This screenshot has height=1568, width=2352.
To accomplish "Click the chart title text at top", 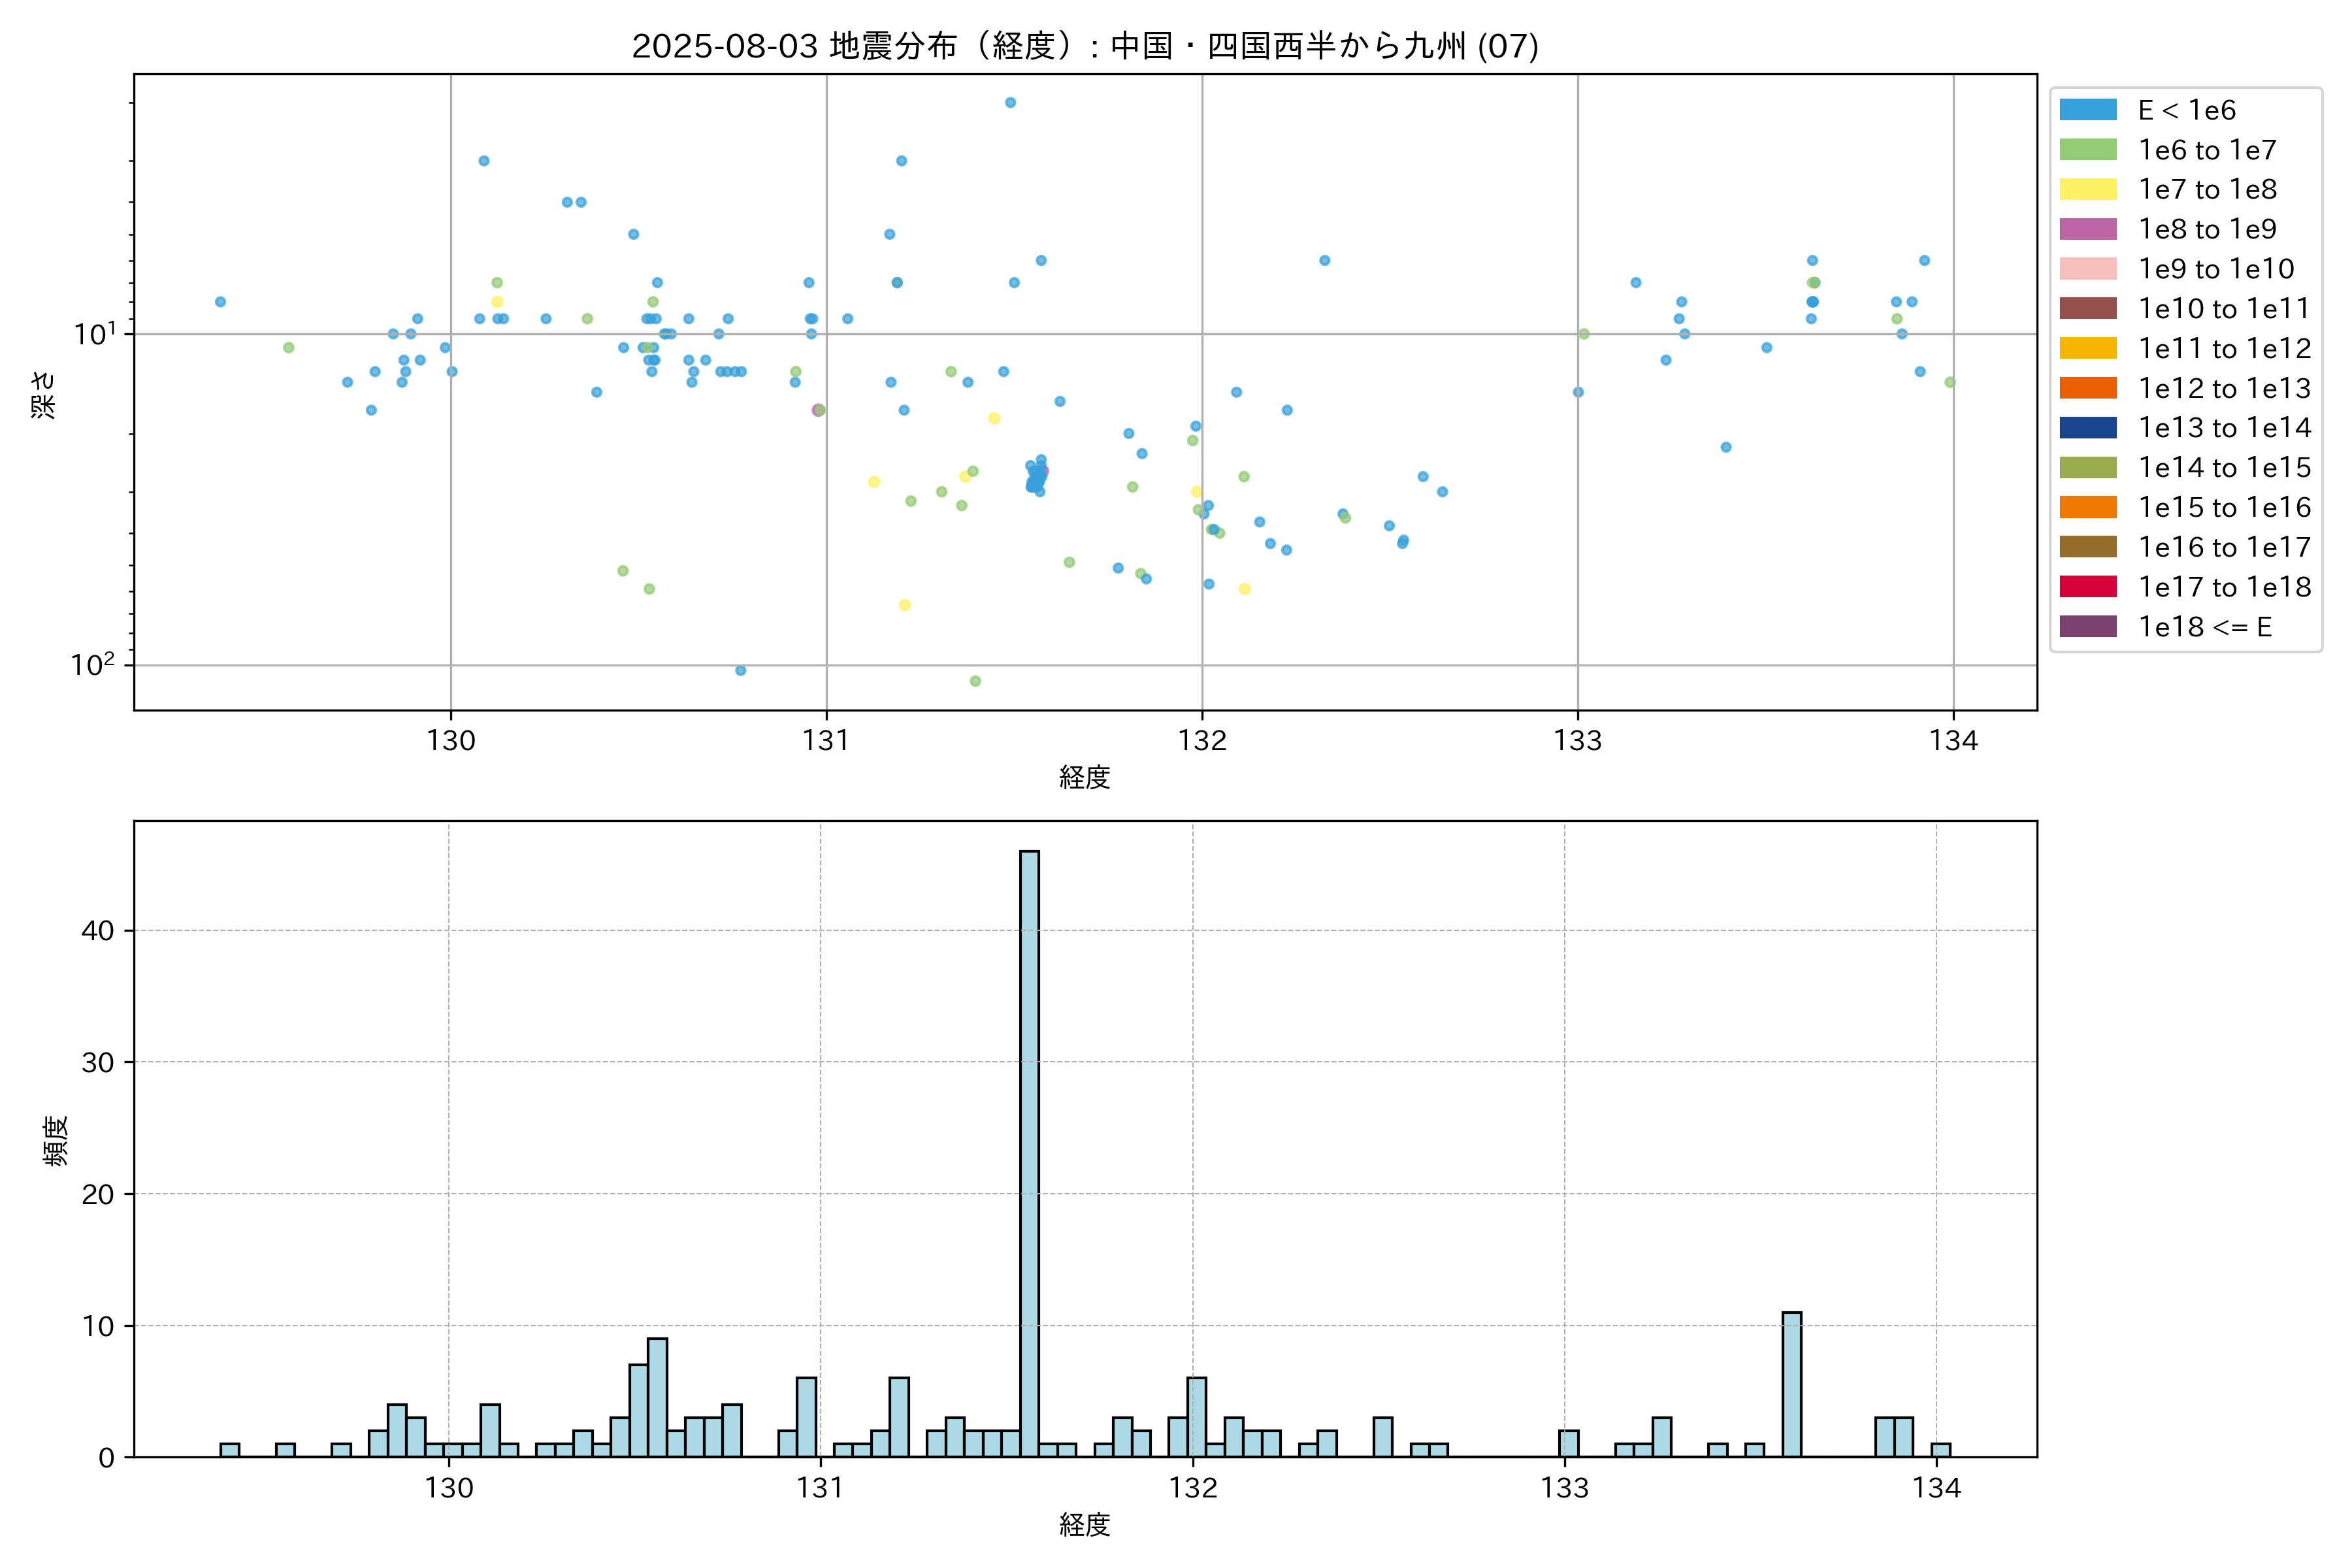I will click(x=1085, y=46).
